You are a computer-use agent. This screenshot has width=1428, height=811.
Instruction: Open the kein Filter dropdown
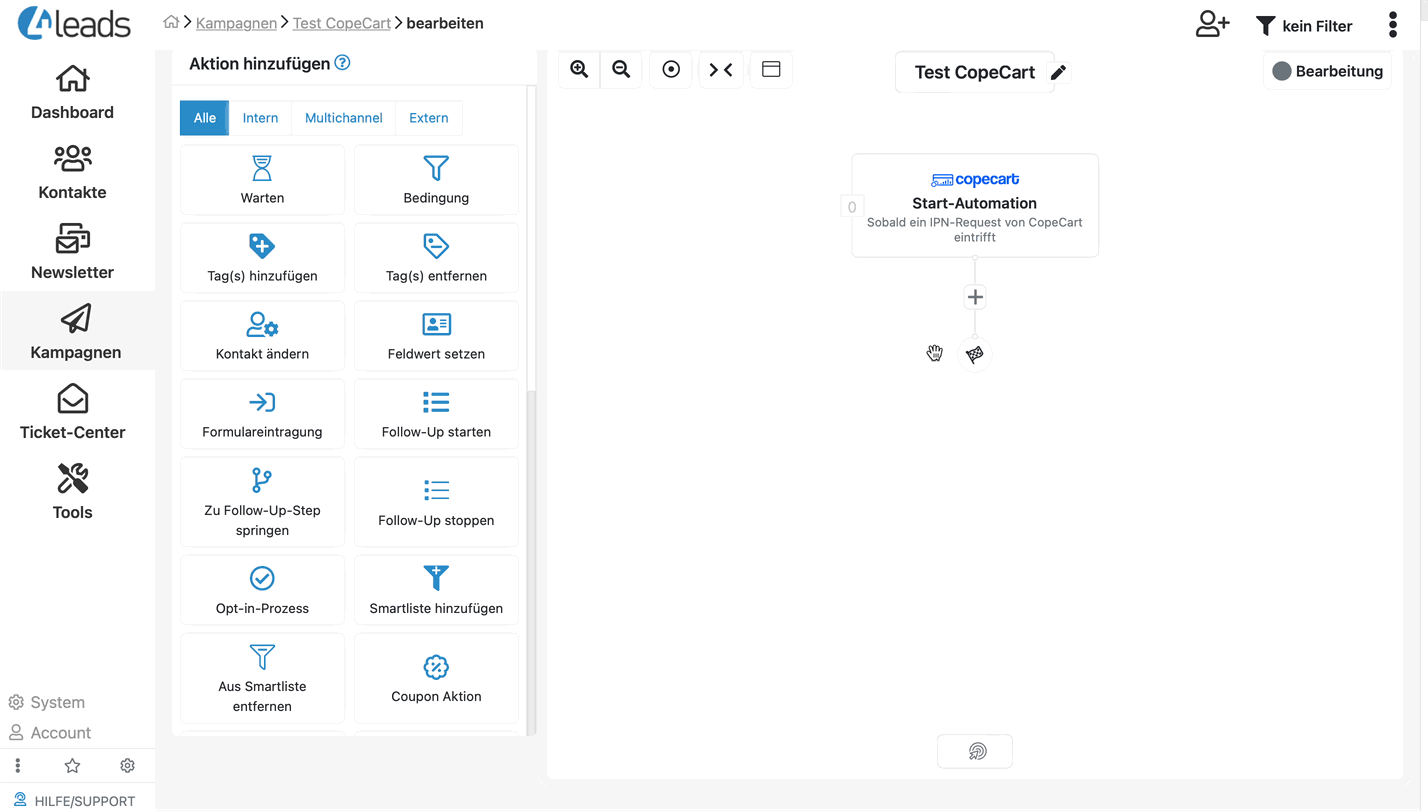click(x=1304, y=26)
